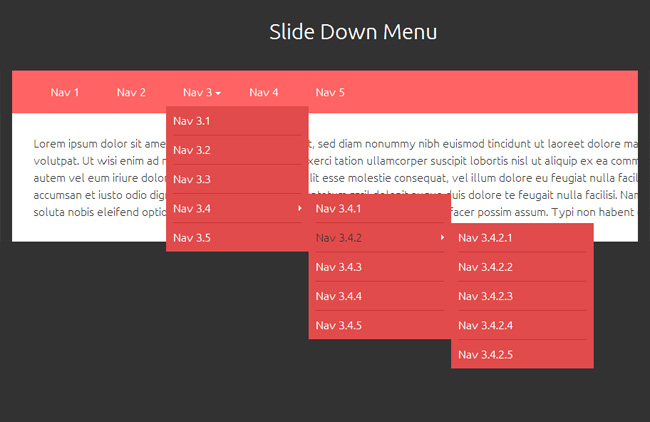The width and height of the screenshot is (650, 422).
Task: Open the Nav 1 menu item
Action: click(65, 93)
